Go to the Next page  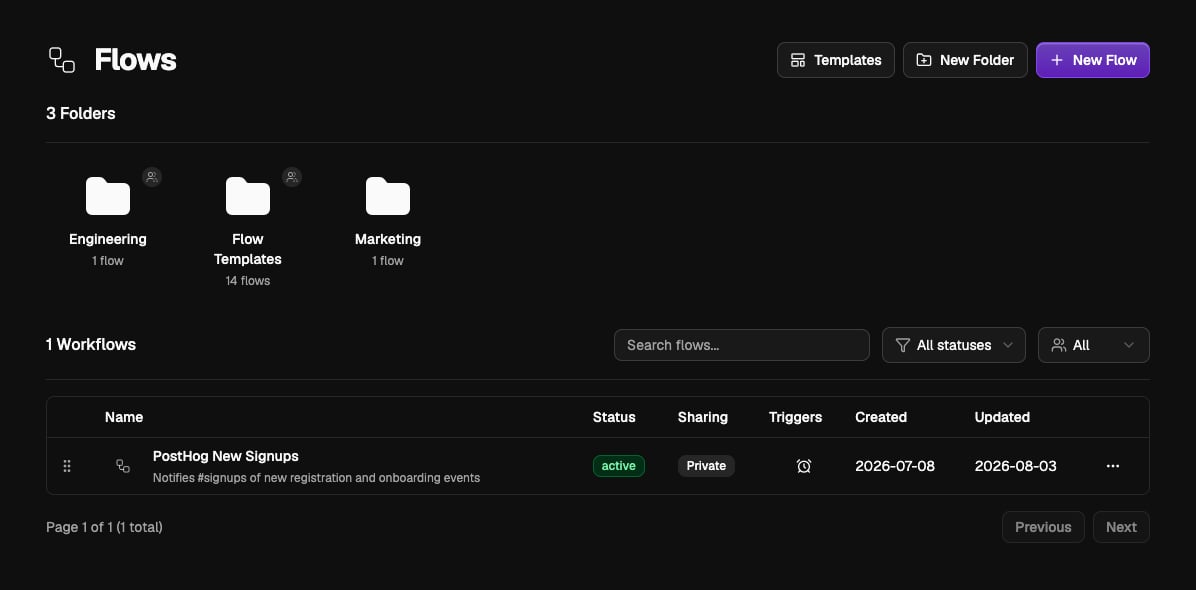[x=1120, y=527]
